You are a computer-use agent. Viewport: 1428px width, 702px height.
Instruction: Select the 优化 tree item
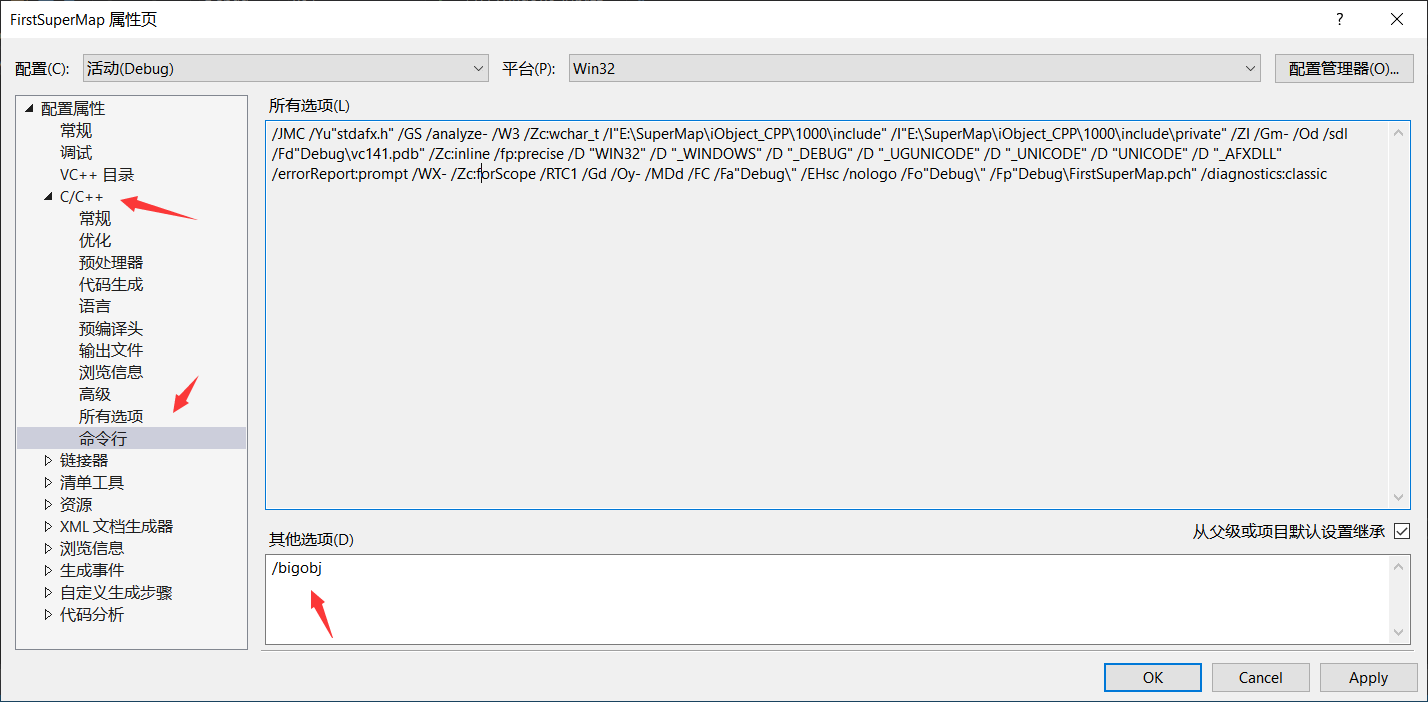pyautogui.click(x=95, y=240)
